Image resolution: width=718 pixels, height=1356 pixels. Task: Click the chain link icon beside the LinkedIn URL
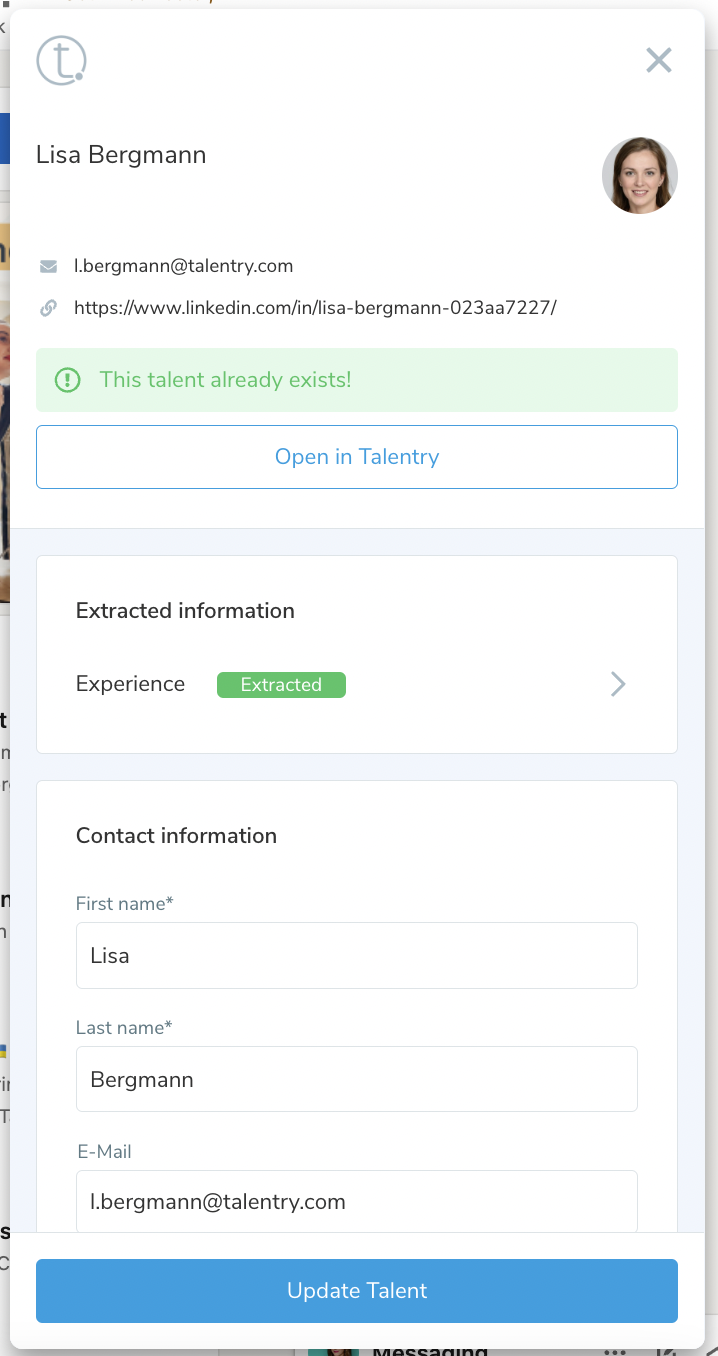(x=48, y=308)
